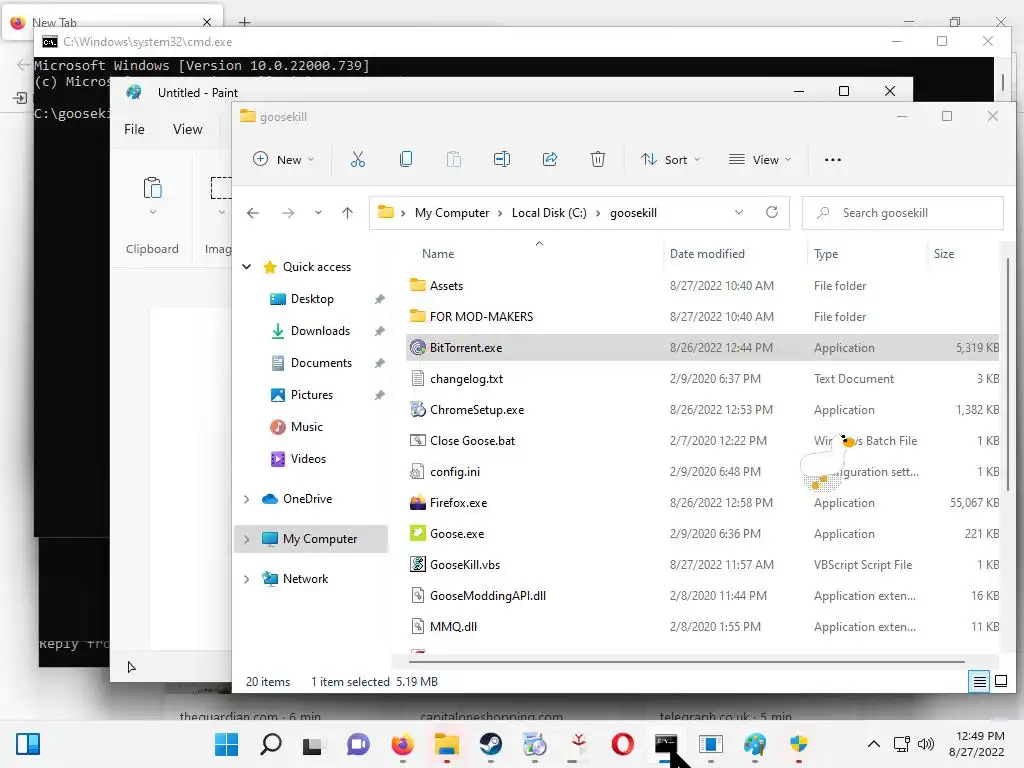Click the horizontal scrollbar of file list
The image size is (1024, 768).
[686, 662]
